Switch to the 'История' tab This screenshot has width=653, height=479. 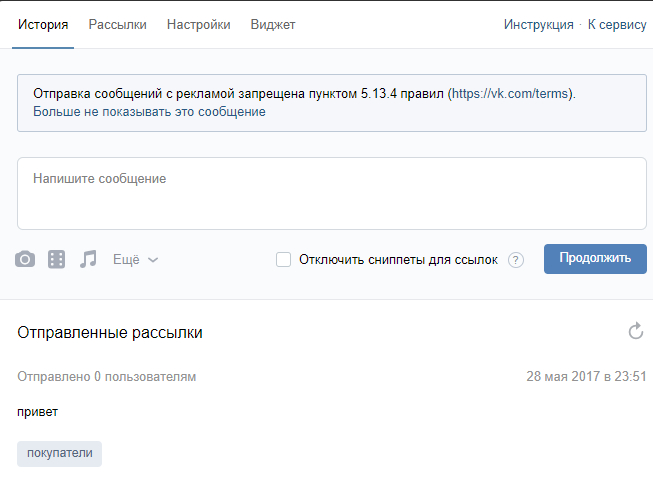click(x=43, y=25)
